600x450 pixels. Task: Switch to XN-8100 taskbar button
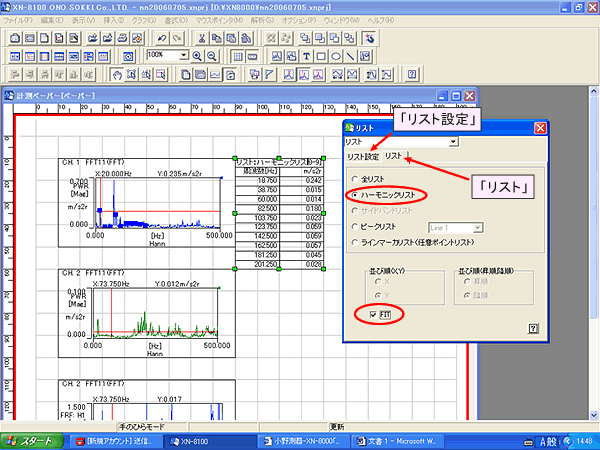point(210,442)
